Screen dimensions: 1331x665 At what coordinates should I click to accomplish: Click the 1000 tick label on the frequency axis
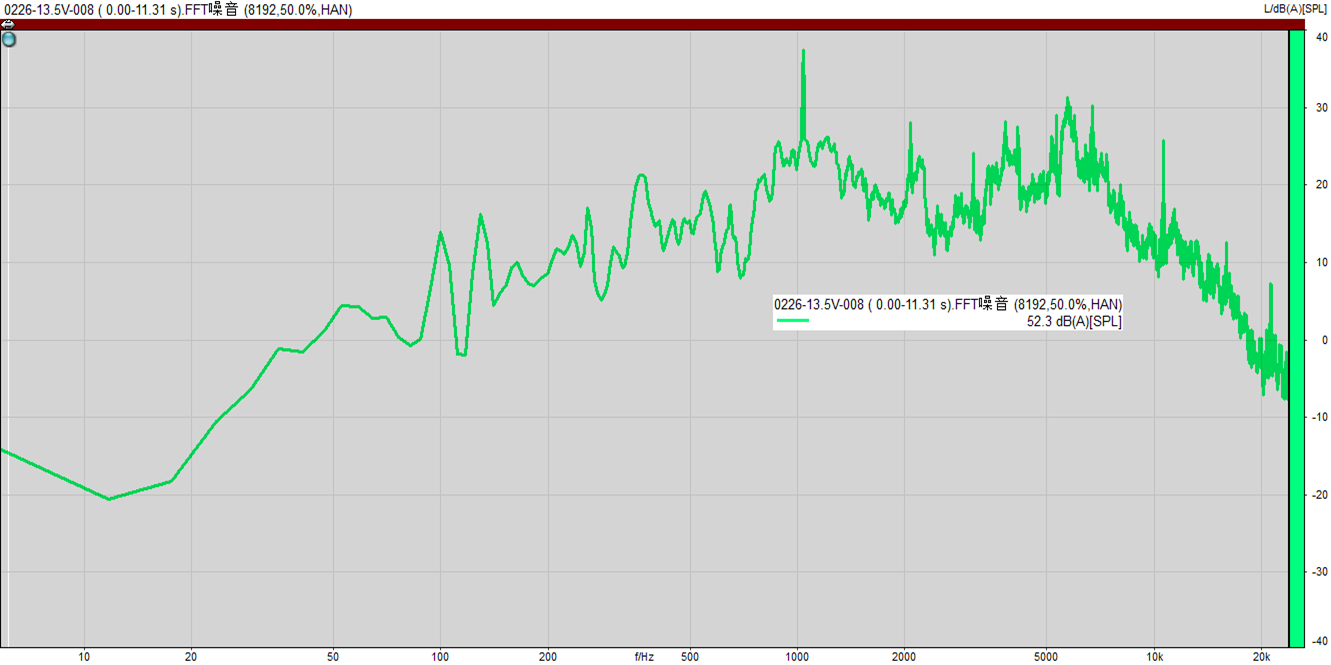pos(797,657)
